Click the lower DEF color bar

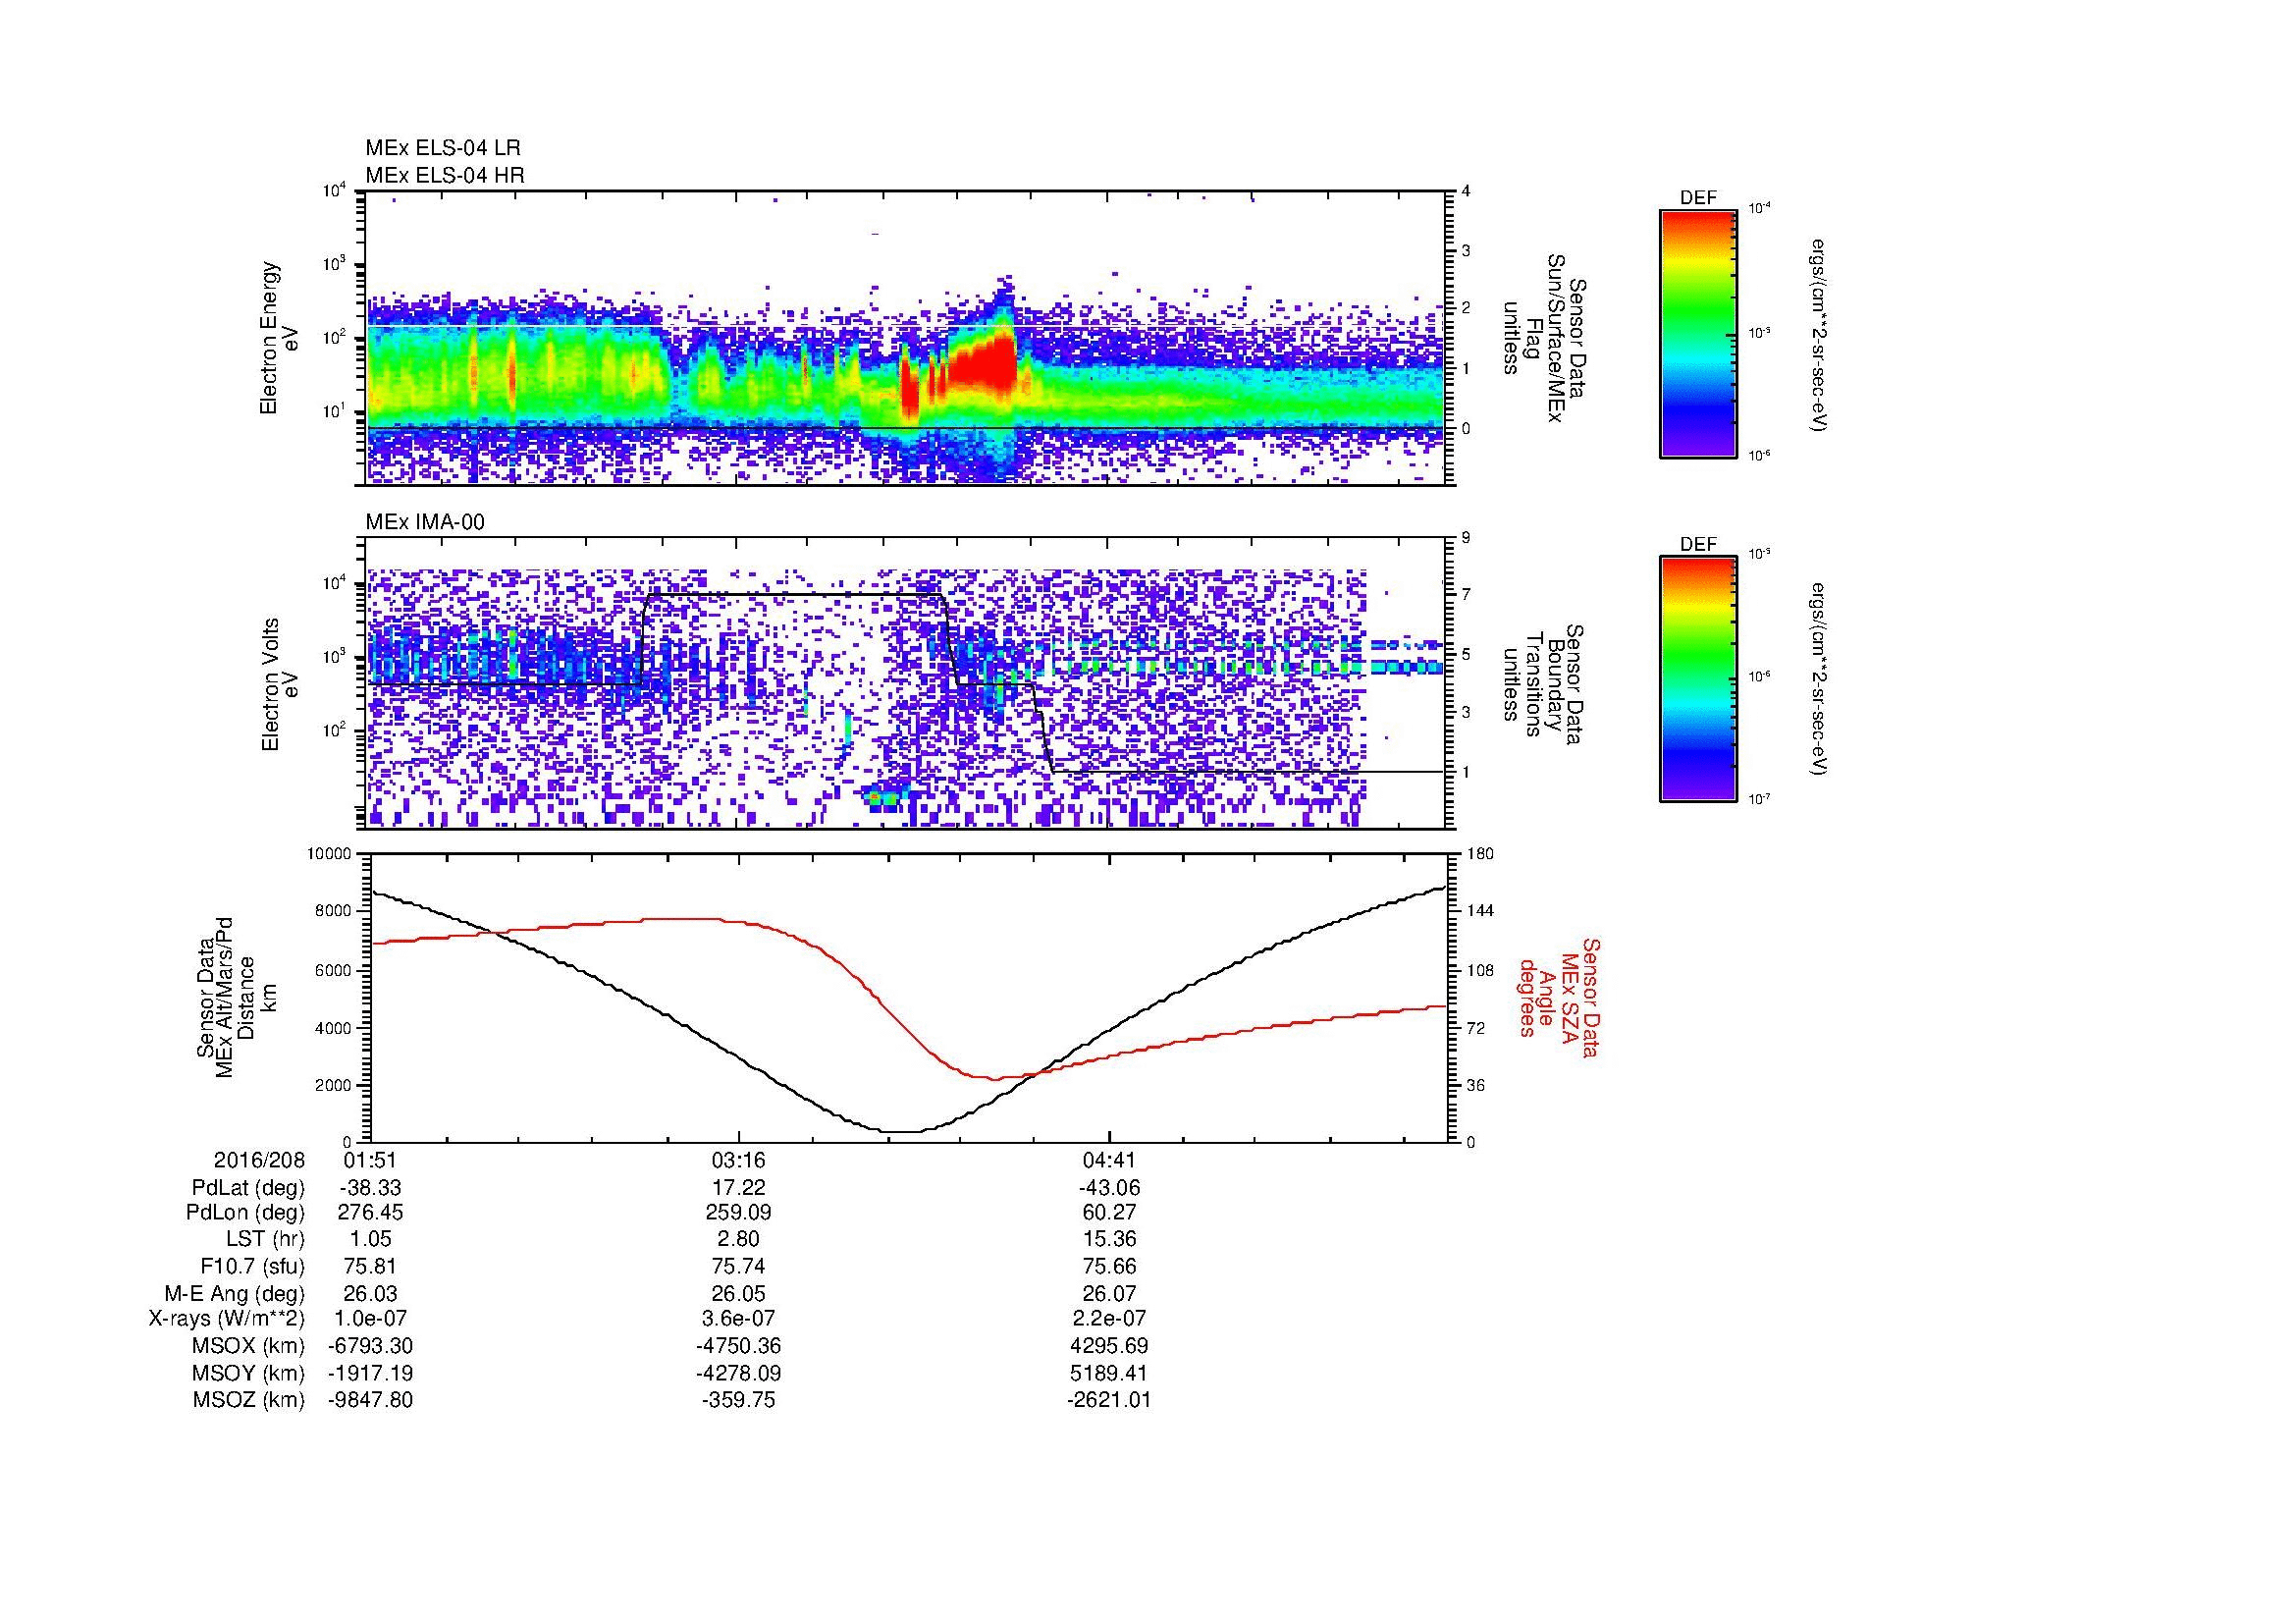pyautogui.click(x=1697, y=680)
